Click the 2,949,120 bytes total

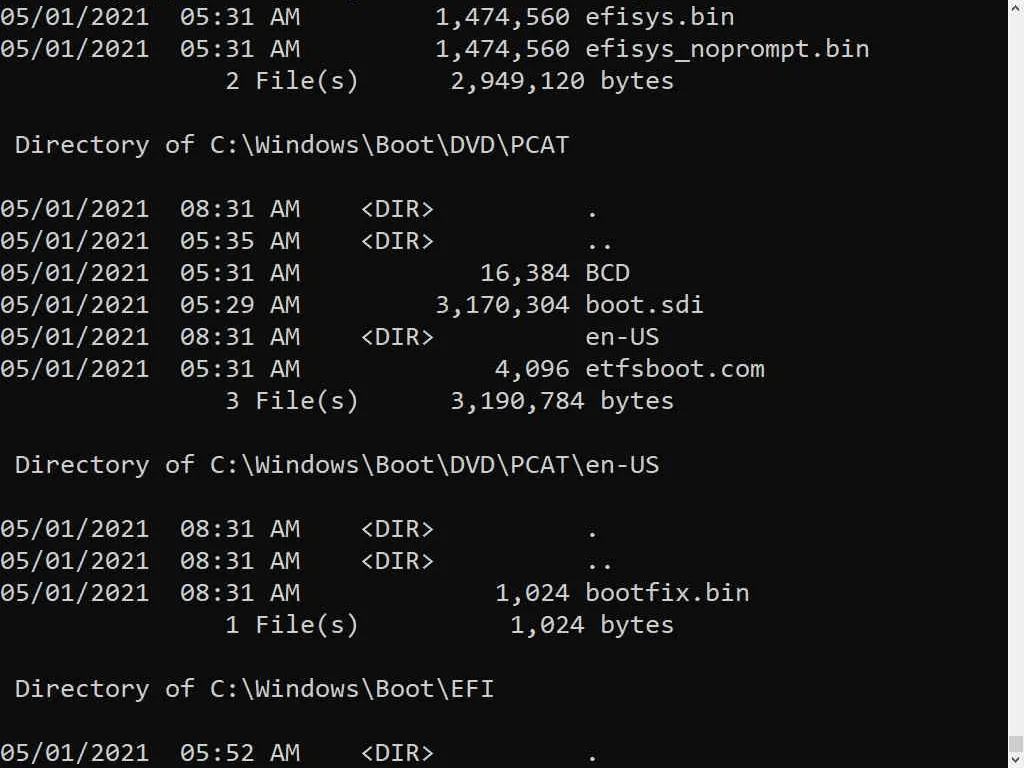point(562,81)
